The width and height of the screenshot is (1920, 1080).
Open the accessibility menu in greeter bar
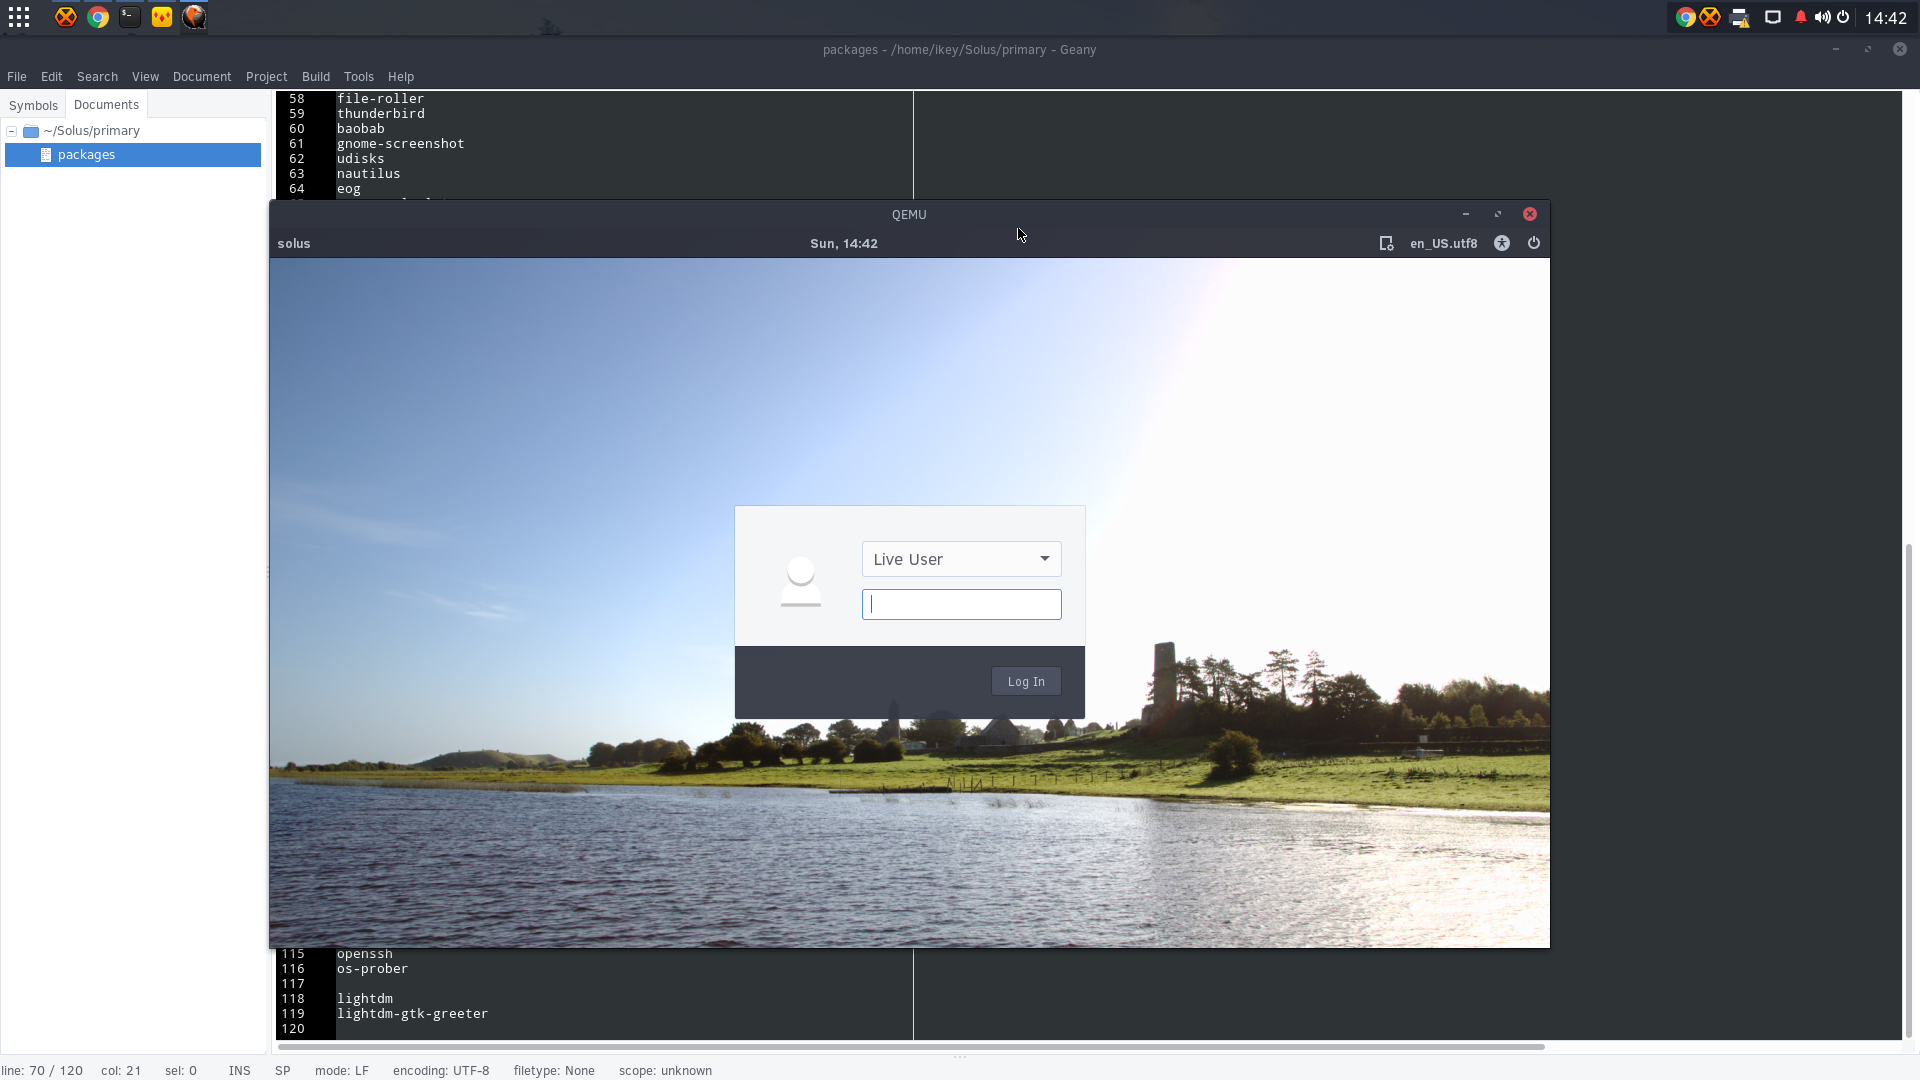1502,243
